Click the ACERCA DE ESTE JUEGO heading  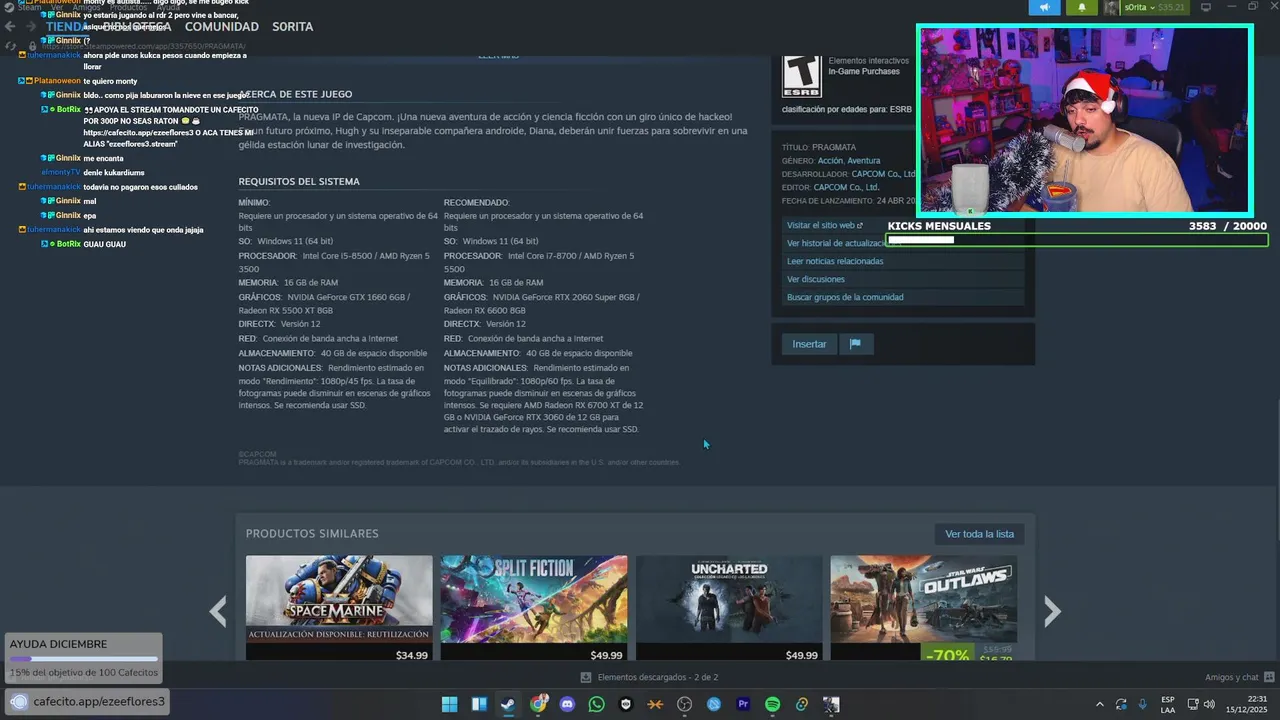(x=295, y=94)
